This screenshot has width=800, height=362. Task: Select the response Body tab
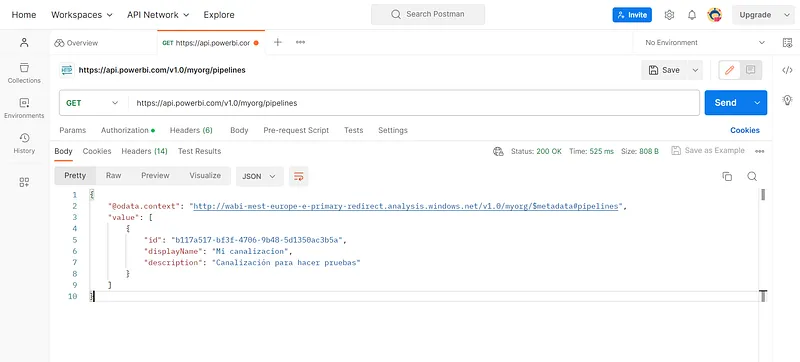(x=63, y=151)
